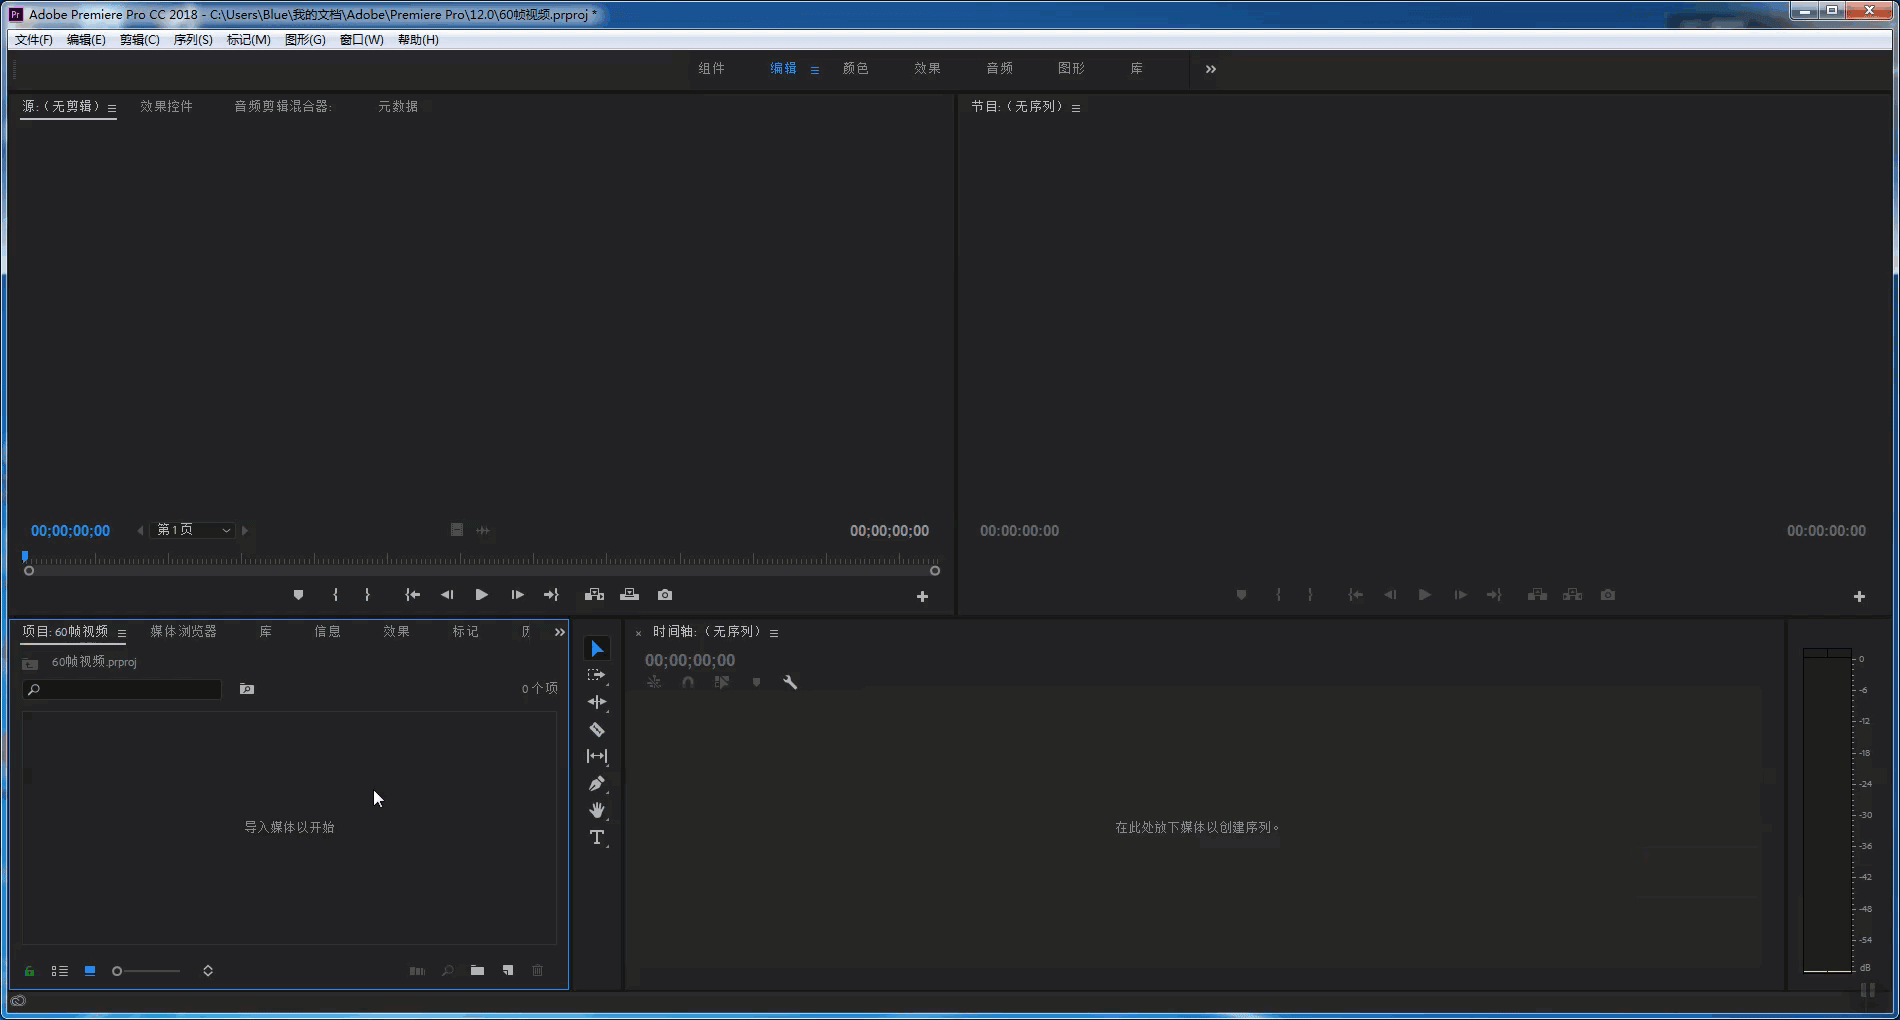Image resolution: width=1900 pixels, height=1020 pixels.
Task: Click Add Marker in Source monitor
Action: click(x=298, y=595)
